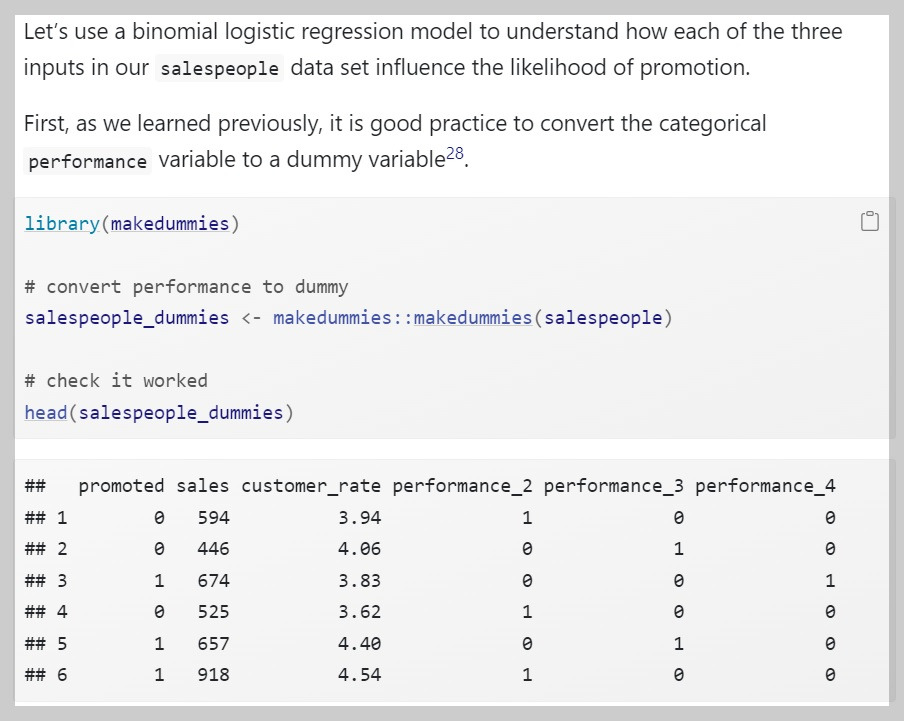Click salespeople_dummies inside the head() call
The height and width of the screenshot is (721, 904).
point(181,412)
